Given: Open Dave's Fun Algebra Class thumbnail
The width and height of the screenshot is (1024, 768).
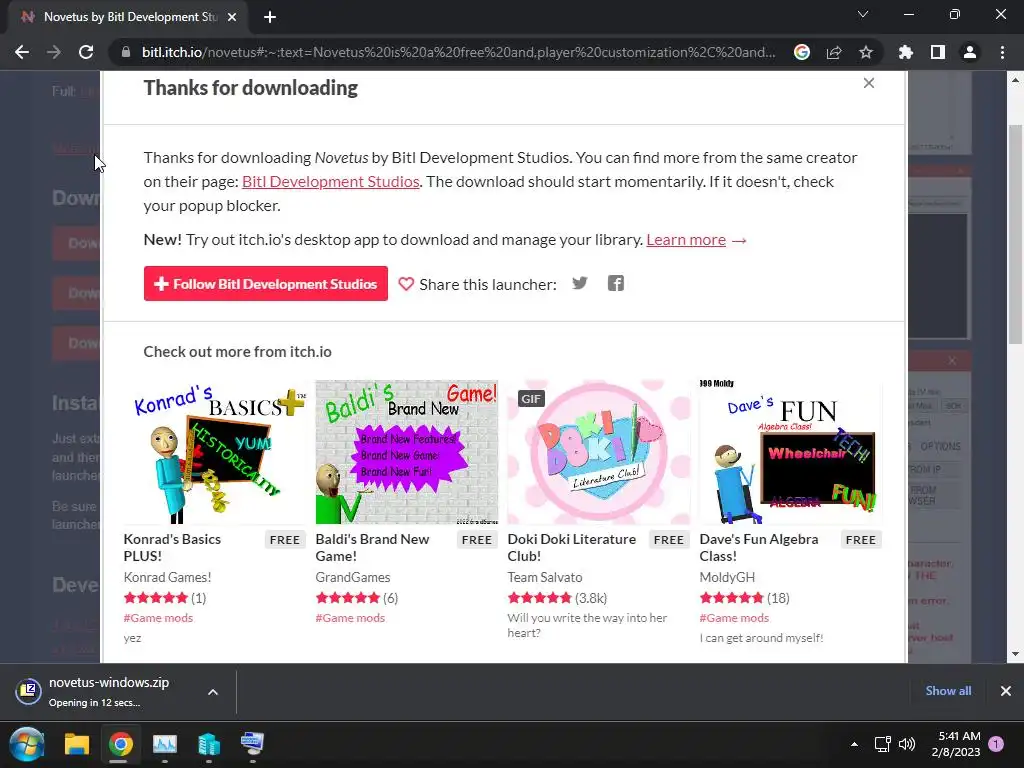Looking at the screenshot, I should tap(791, 452).
